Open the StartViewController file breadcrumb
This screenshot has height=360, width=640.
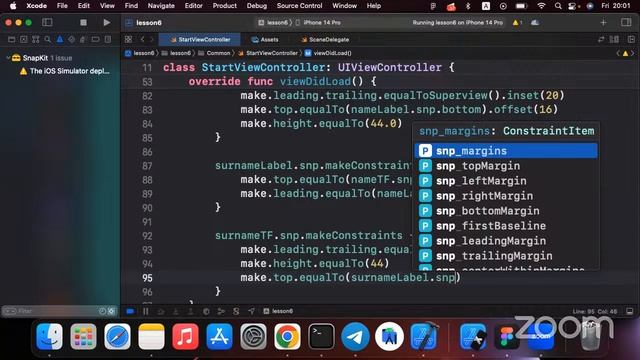coord(268,53)
